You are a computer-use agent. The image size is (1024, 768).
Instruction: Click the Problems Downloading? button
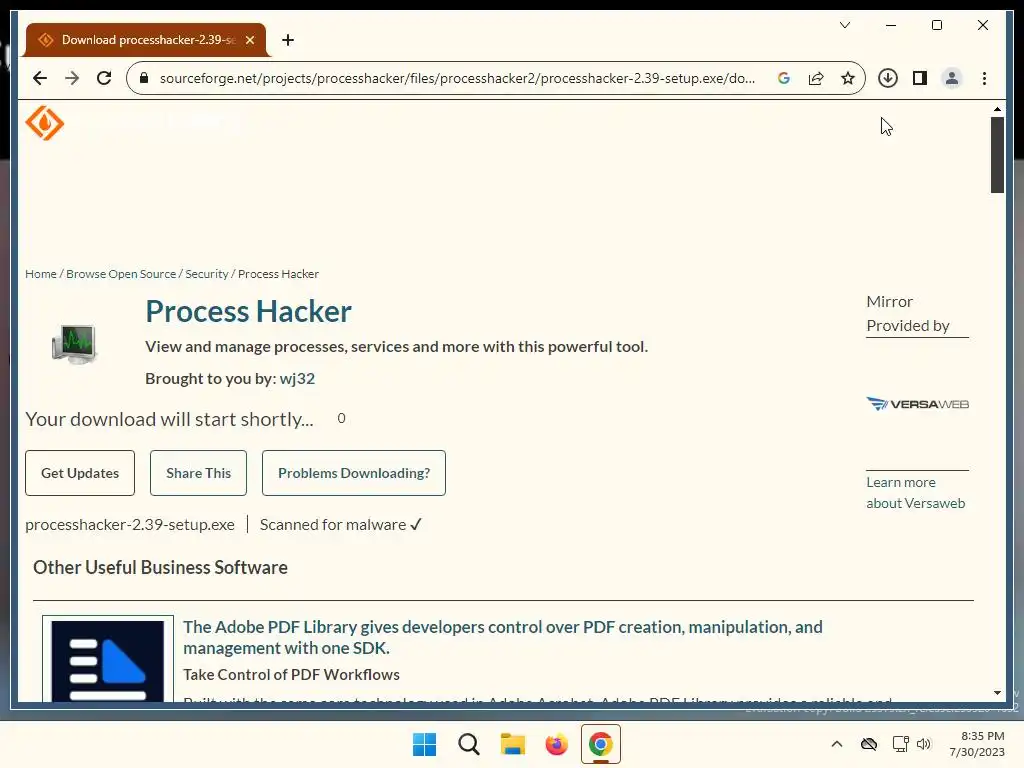pos(354,473)
